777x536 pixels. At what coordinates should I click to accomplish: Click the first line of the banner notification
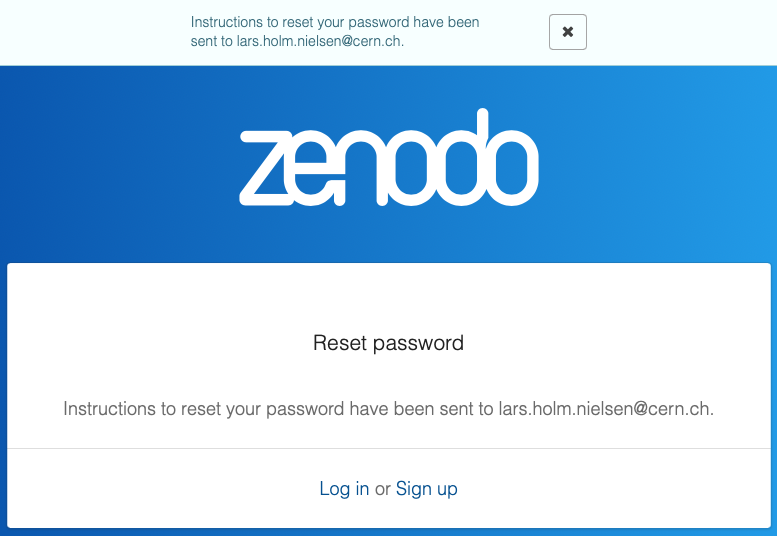click(335, 22)
